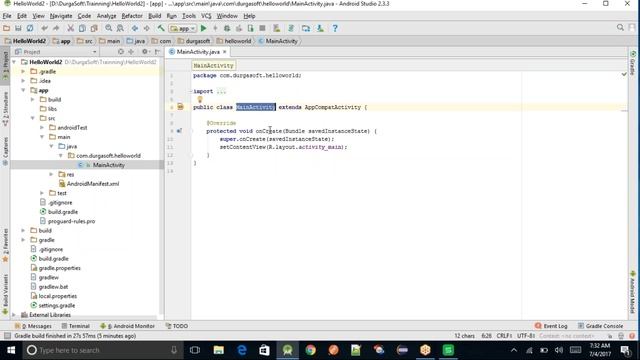640x360 pixels.
Task: Click the Forward navigation arrow icon
Action: pyautogui.click(x=147, y=28)
